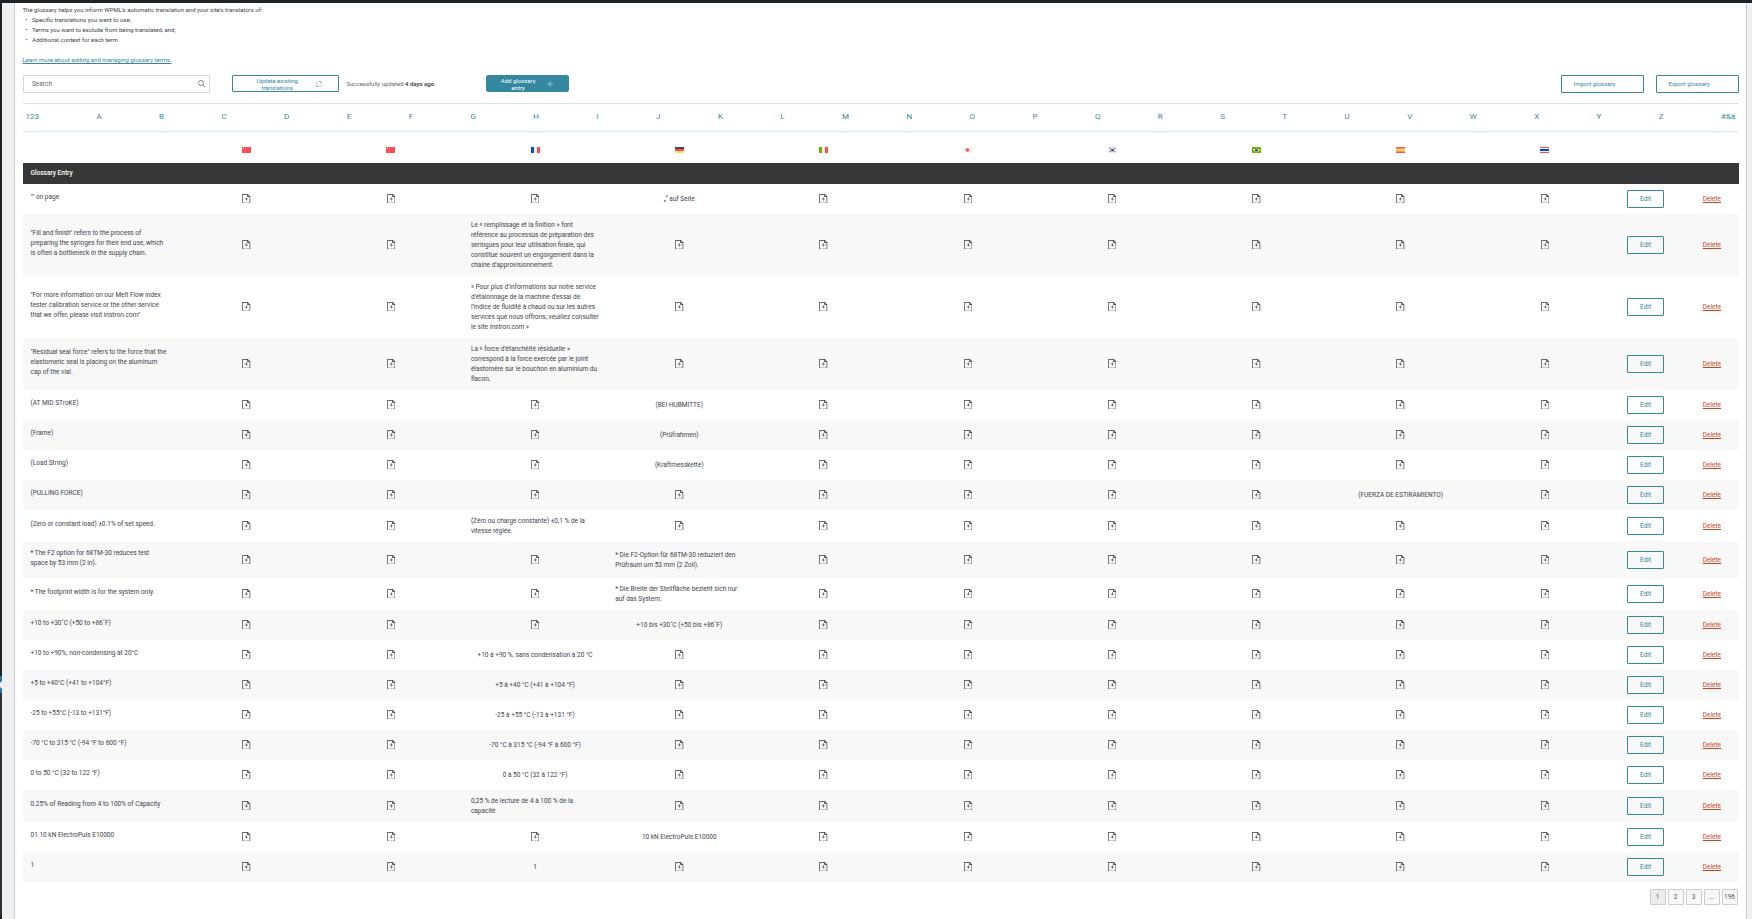
Task: Click the German flag column header
Action: tap(679, 150)
